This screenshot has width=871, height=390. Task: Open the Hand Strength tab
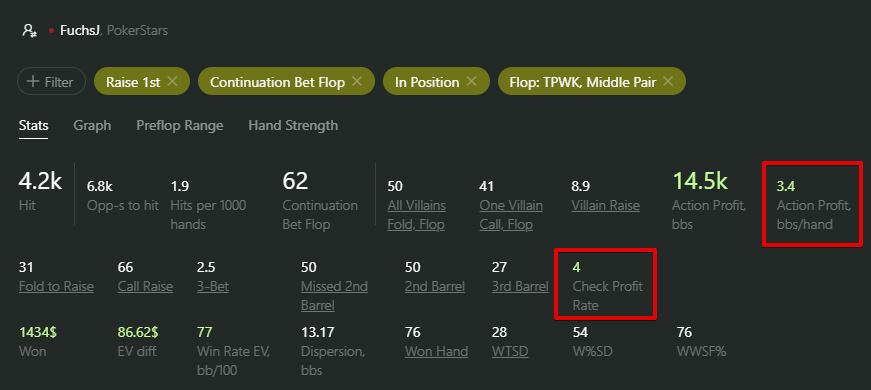[x=293, y=126]
